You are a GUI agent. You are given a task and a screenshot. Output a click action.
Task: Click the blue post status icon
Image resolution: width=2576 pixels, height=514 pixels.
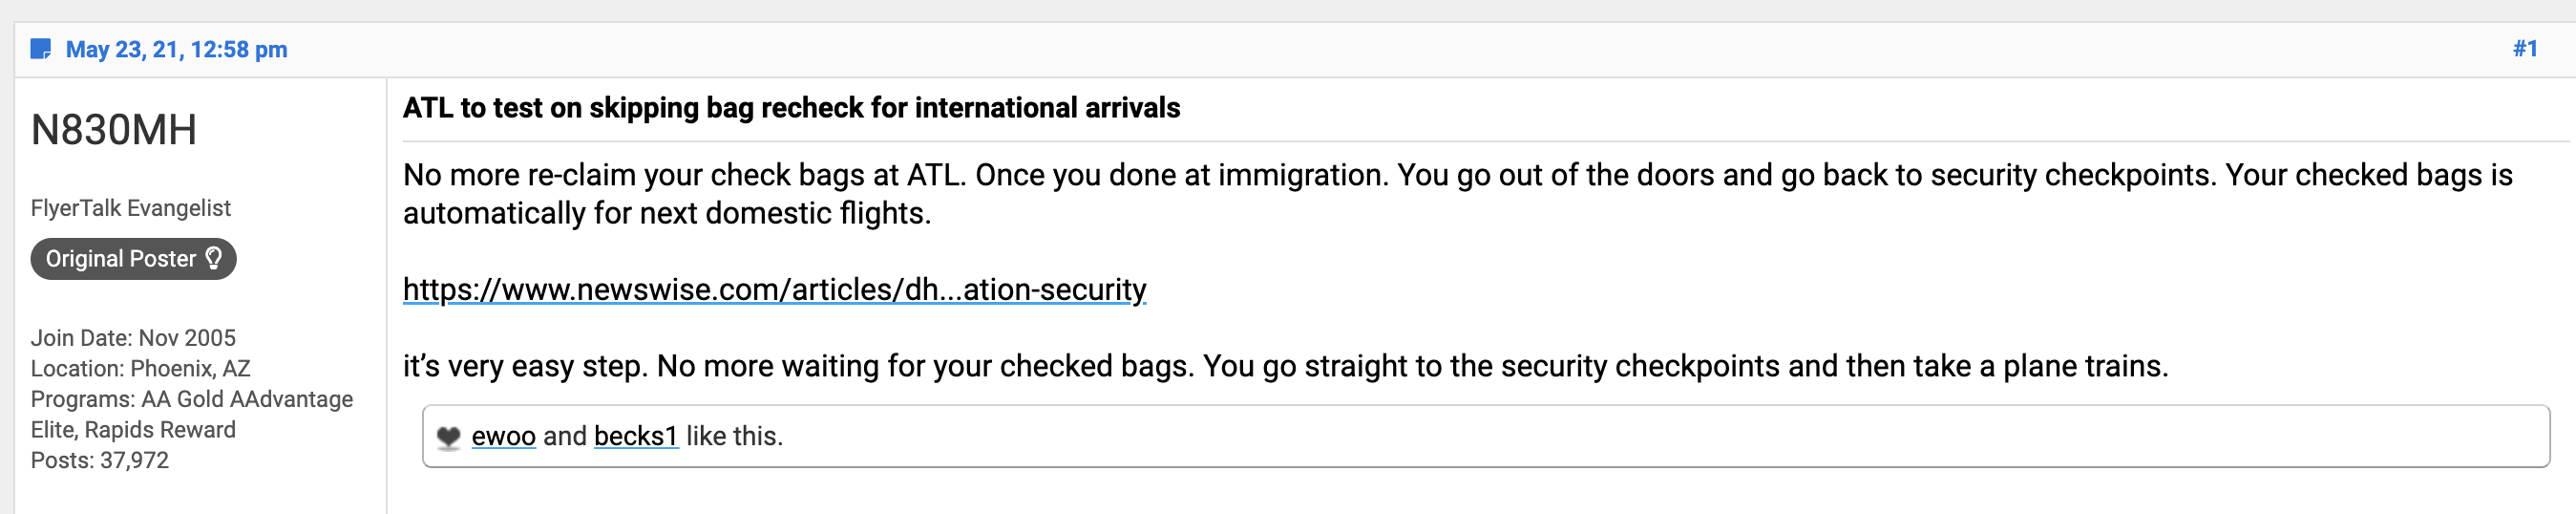41,49
